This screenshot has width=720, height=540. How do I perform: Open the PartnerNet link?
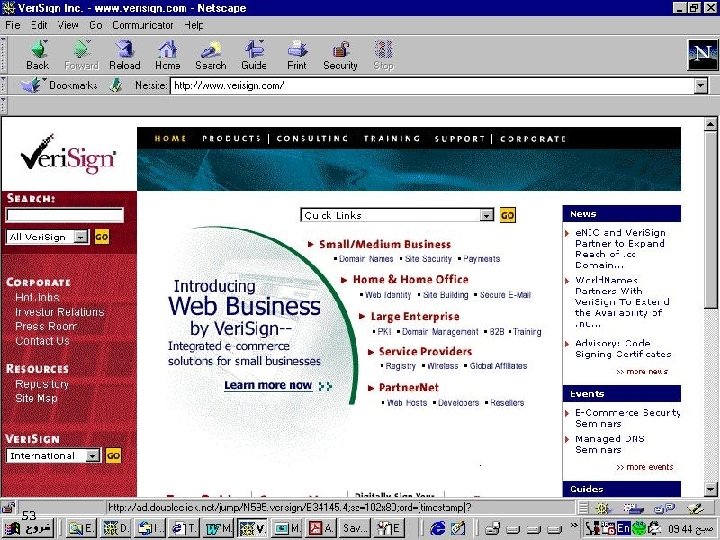tap(409, 388)
